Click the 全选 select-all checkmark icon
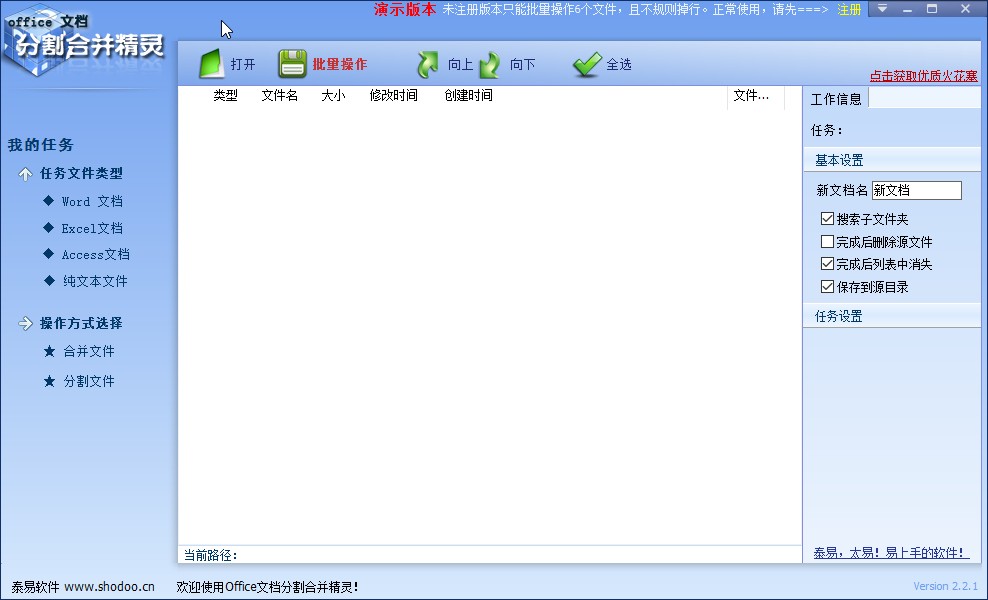This screenshot has height=600, width=988. 587,62
